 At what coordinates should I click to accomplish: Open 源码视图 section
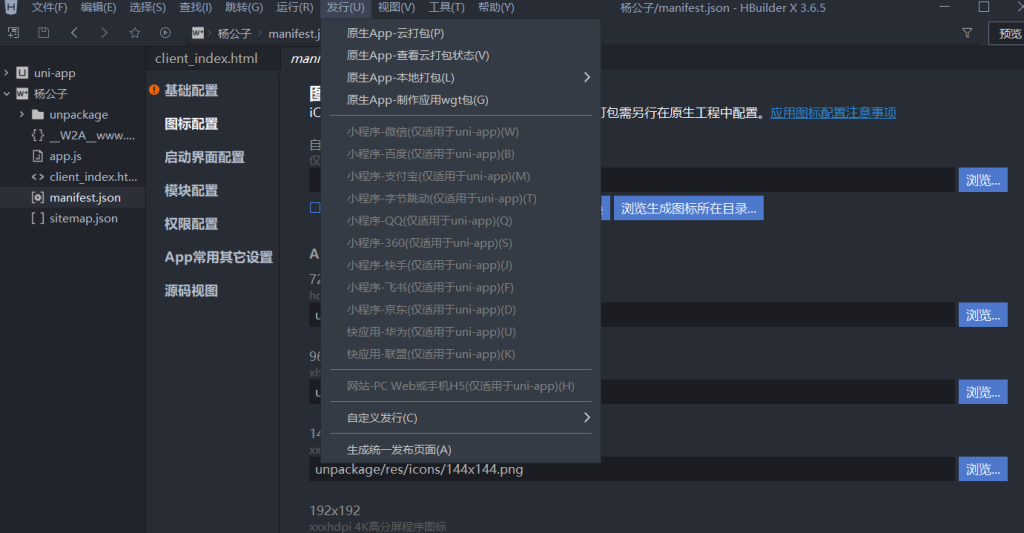[191, 290]
